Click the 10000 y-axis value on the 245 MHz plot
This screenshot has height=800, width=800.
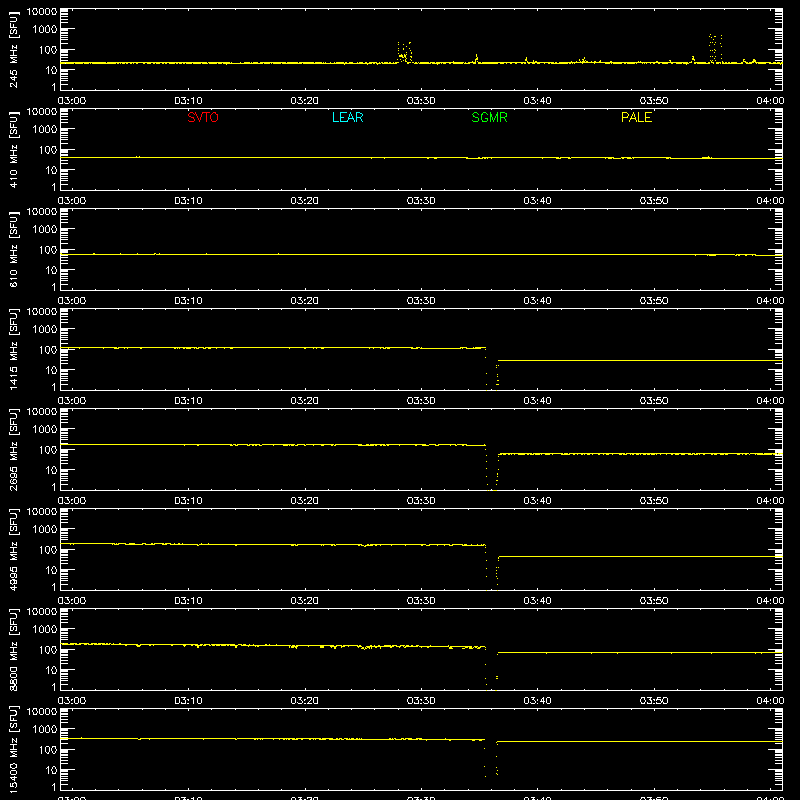42,12
